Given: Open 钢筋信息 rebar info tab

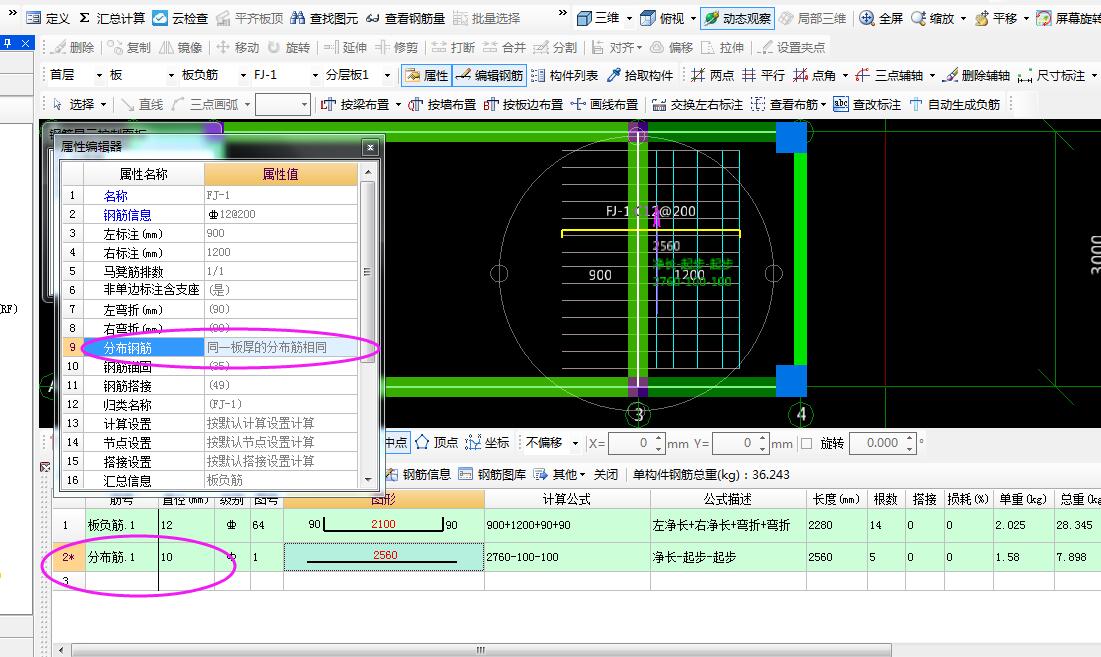Looking at the screenshot, I should 417,474.
